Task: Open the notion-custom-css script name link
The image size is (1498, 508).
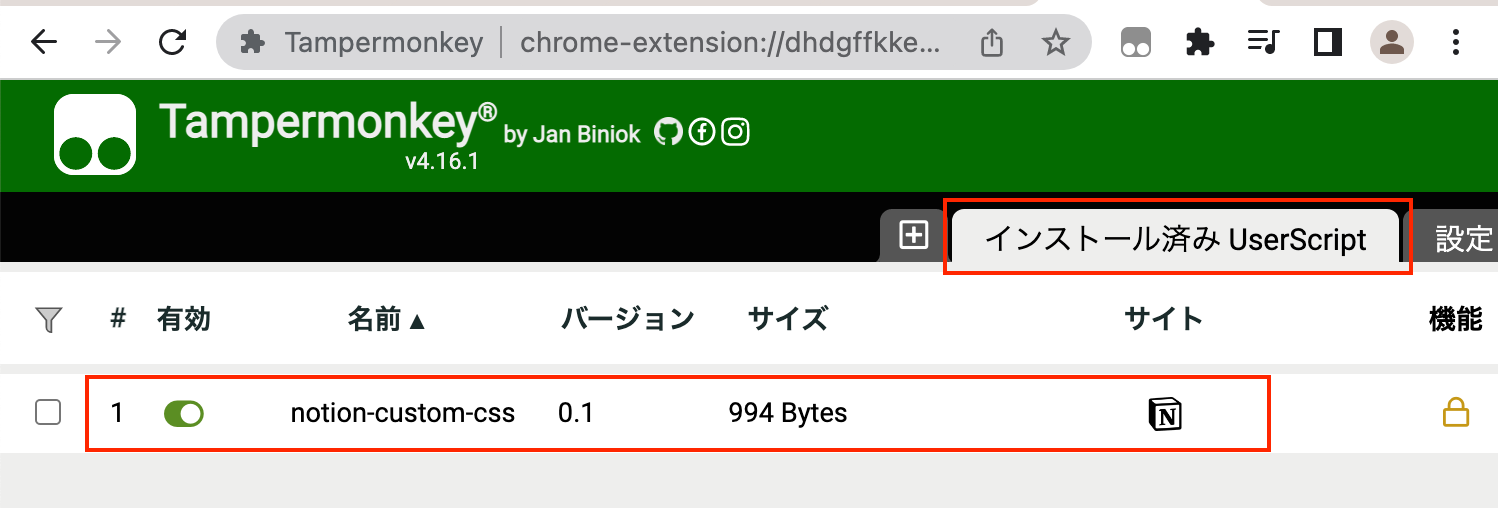Action: coord(403,412)
